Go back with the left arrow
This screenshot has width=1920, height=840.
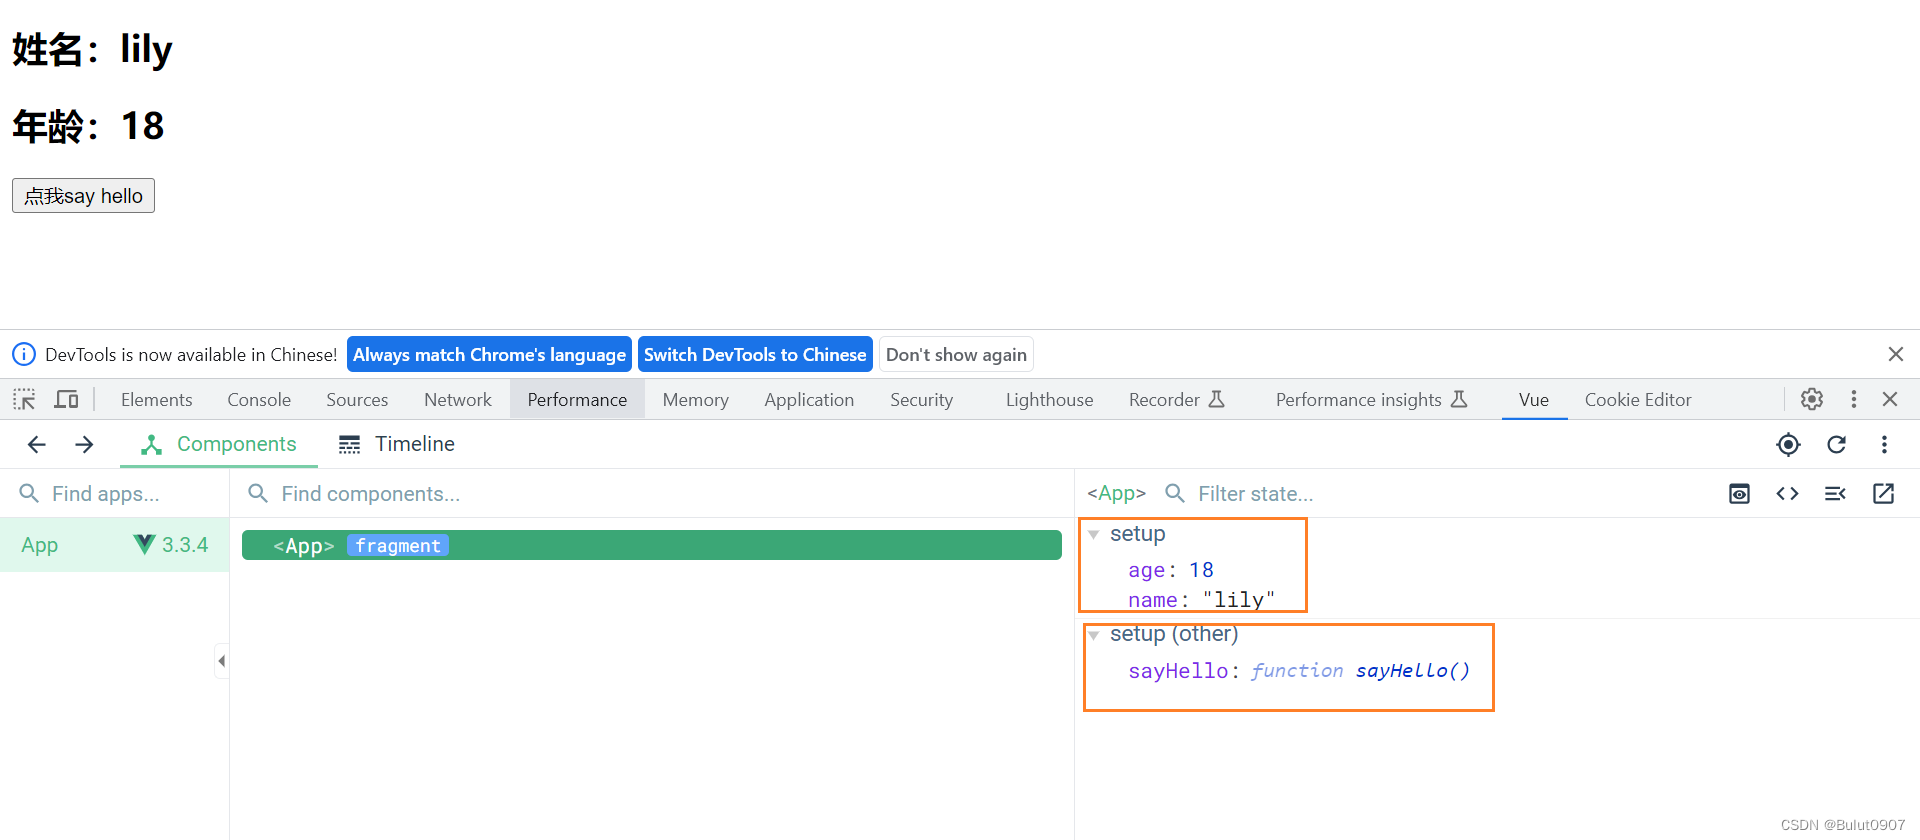point(37,444)
